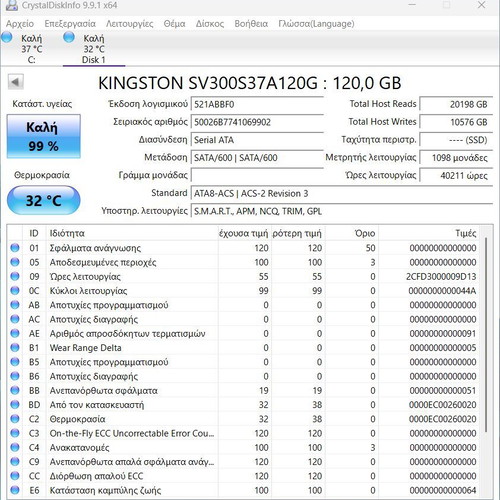Click the blue status circle of Disk 1

point(69,37)
